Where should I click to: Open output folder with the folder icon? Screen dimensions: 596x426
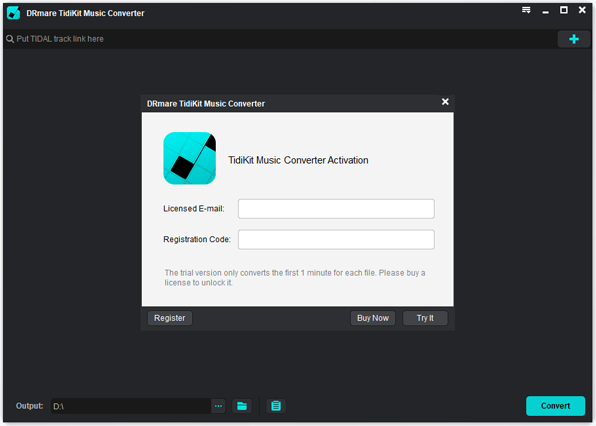click(x=242, y=406)
